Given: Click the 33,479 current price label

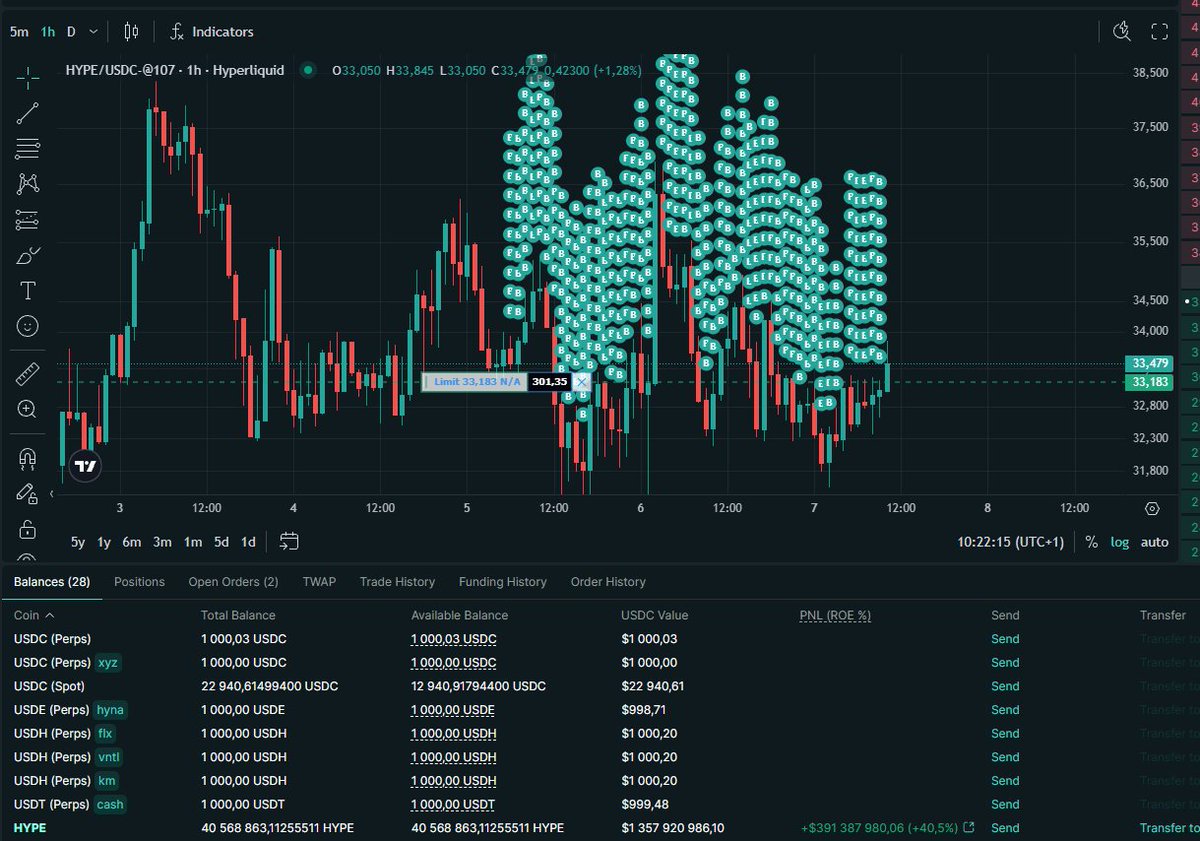Looking at the screenshot, I should tap(1150, 364).
